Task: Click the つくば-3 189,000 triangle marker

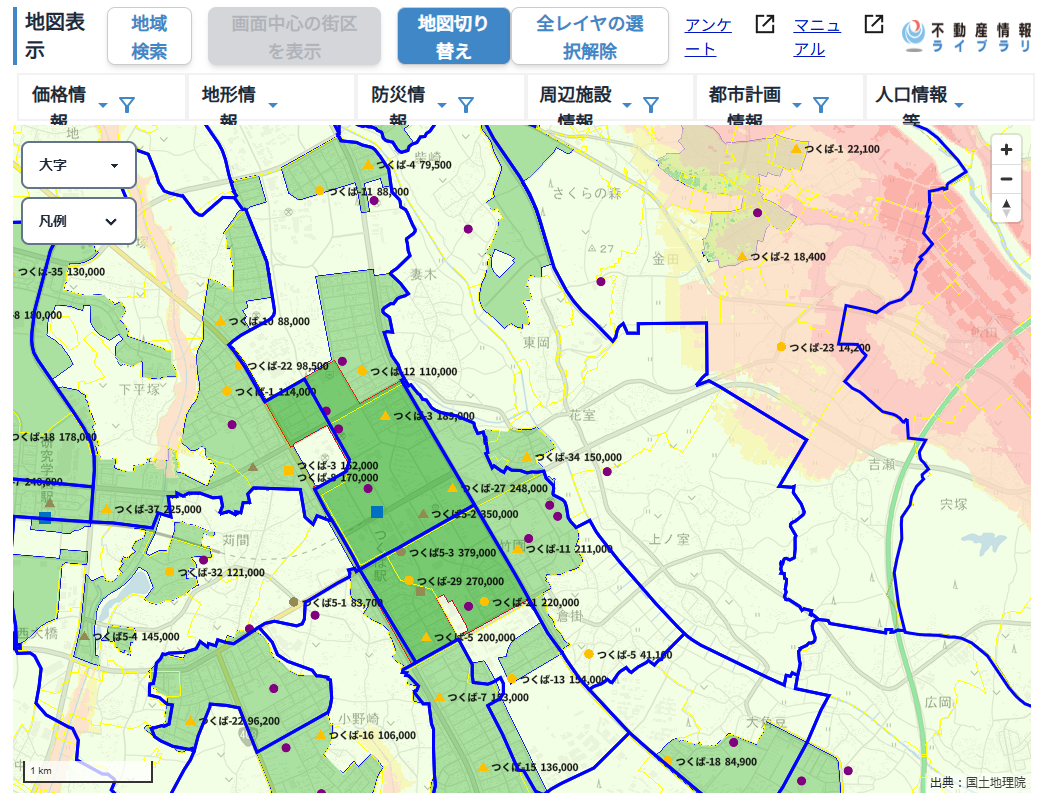Action: click(385, 415)
